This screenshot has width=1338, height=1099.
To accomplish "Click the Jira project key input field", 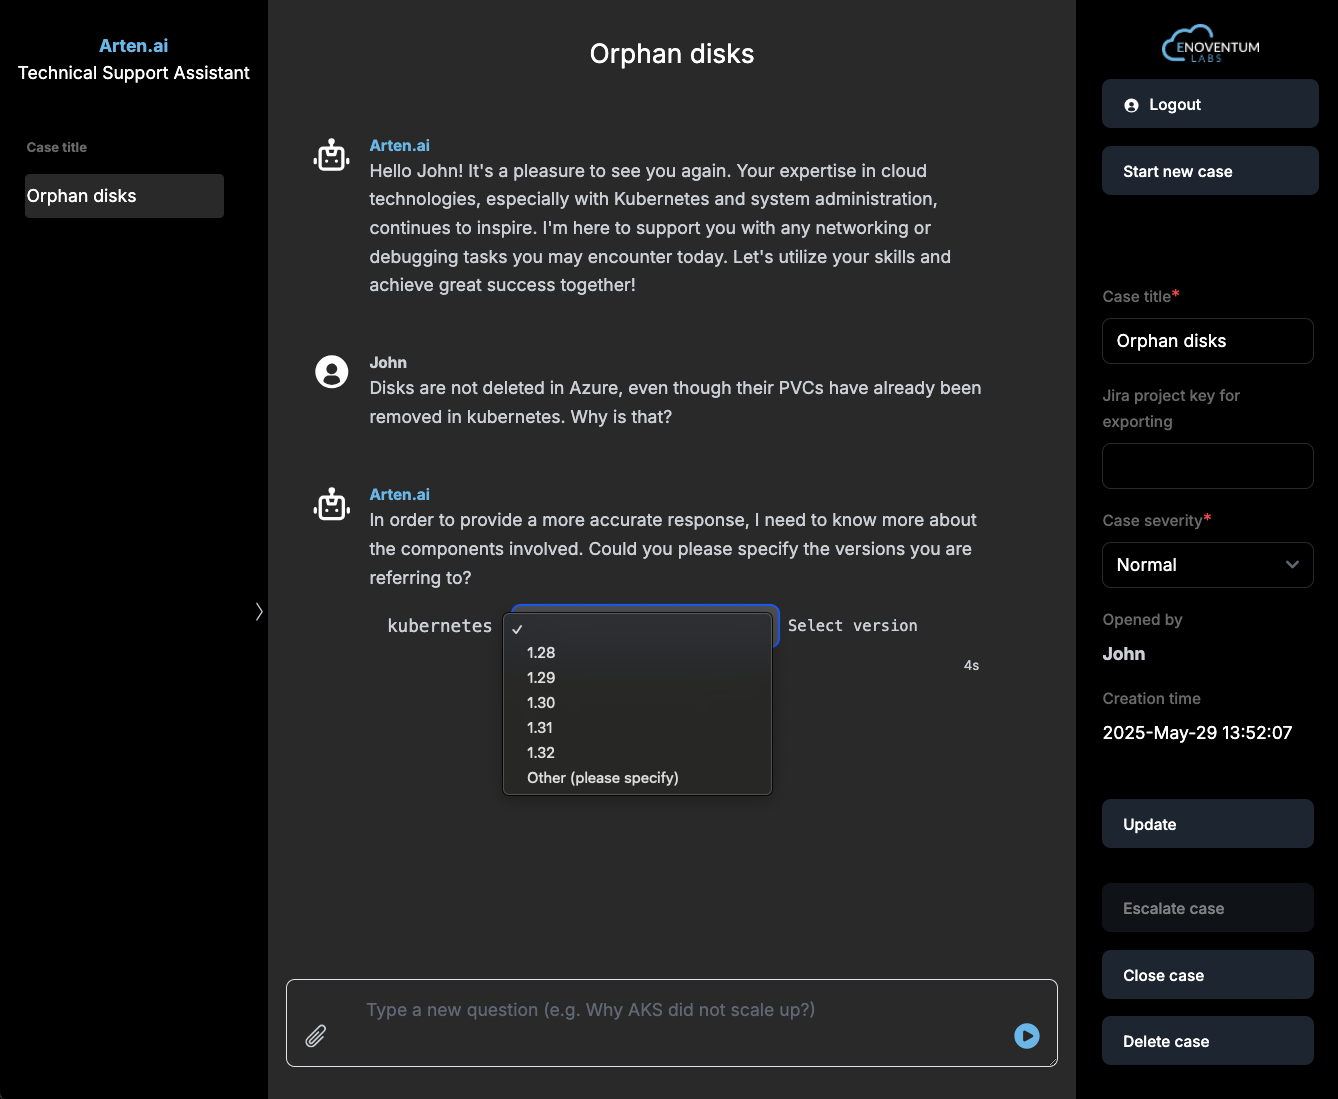I will point(1208,466).
